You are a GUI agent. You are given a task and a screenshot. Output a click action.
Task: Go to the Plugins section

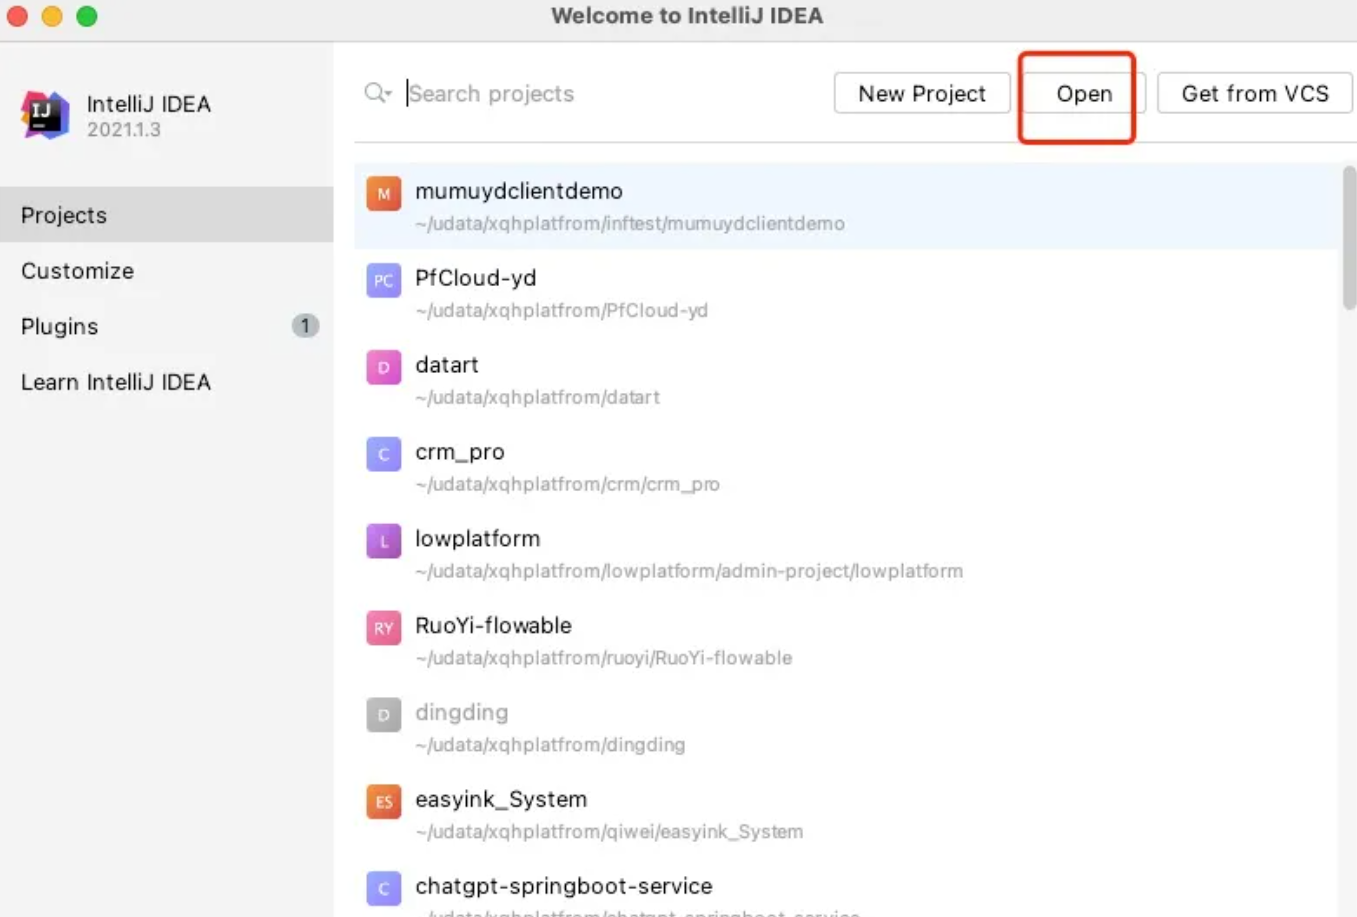click(x=166, y=326)
